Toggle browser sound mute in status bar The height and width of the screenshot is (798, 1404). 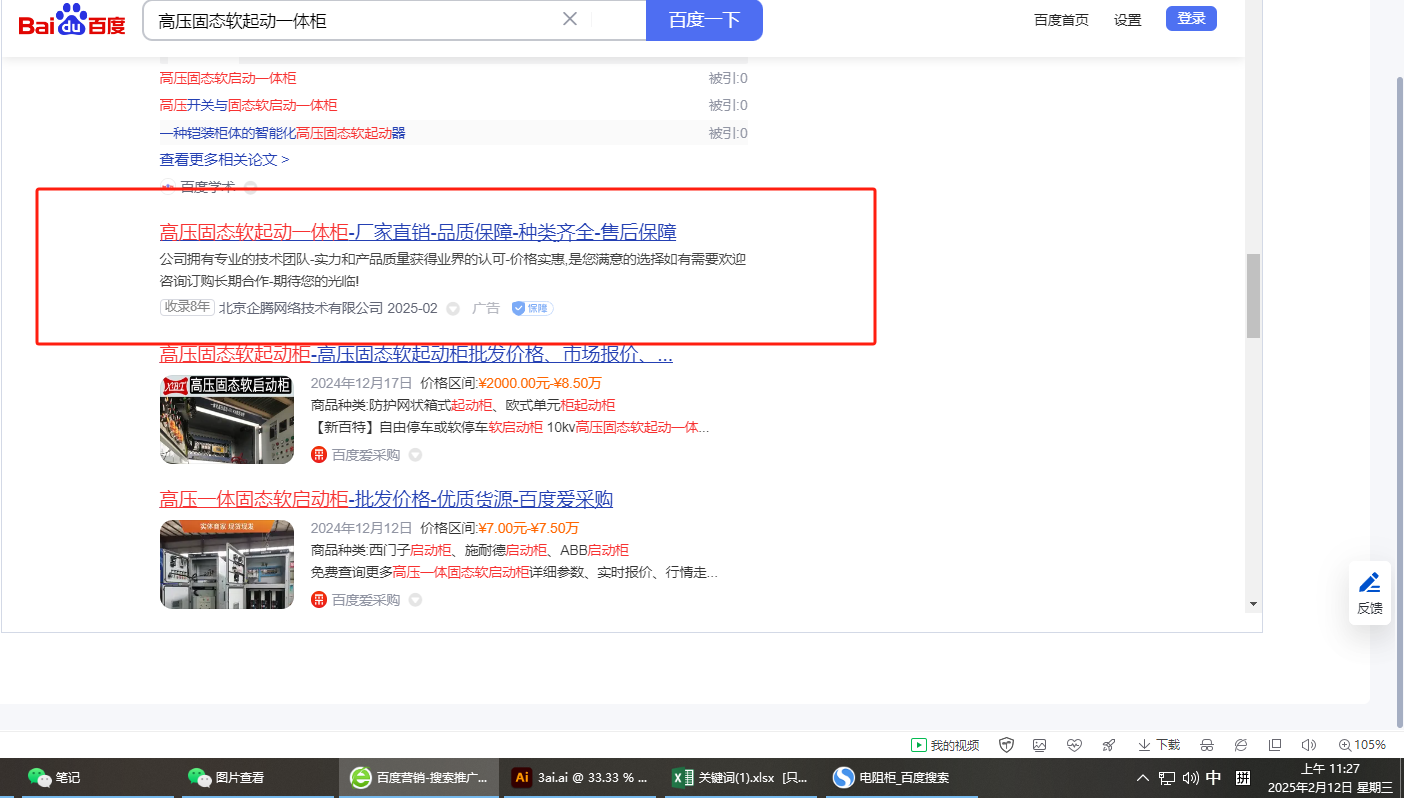pos(1308,745)
